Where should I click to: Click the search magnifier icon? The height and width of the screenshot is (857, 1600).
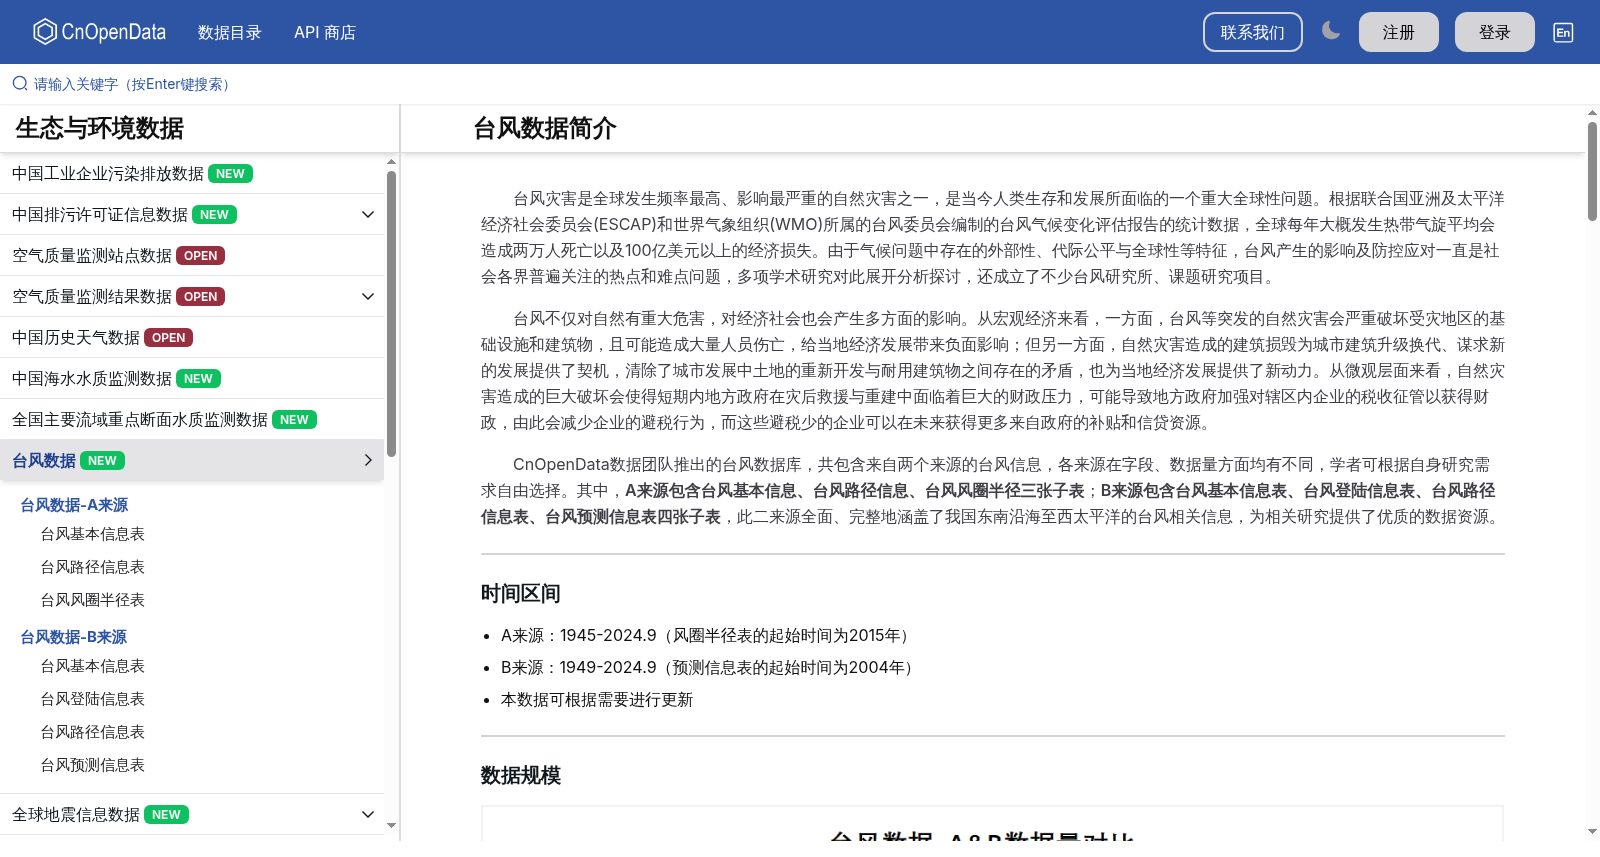pos(20,84)
